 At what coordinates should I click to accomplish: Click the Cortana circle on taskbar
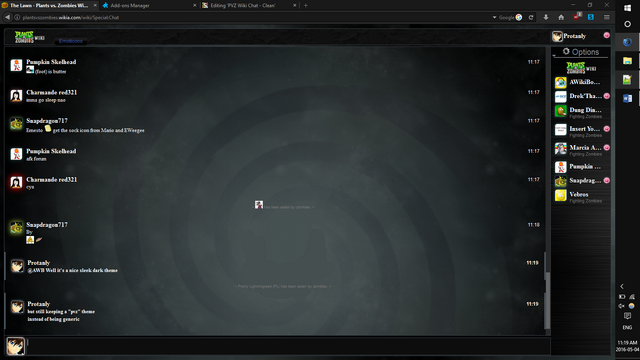tap(627, 24)
